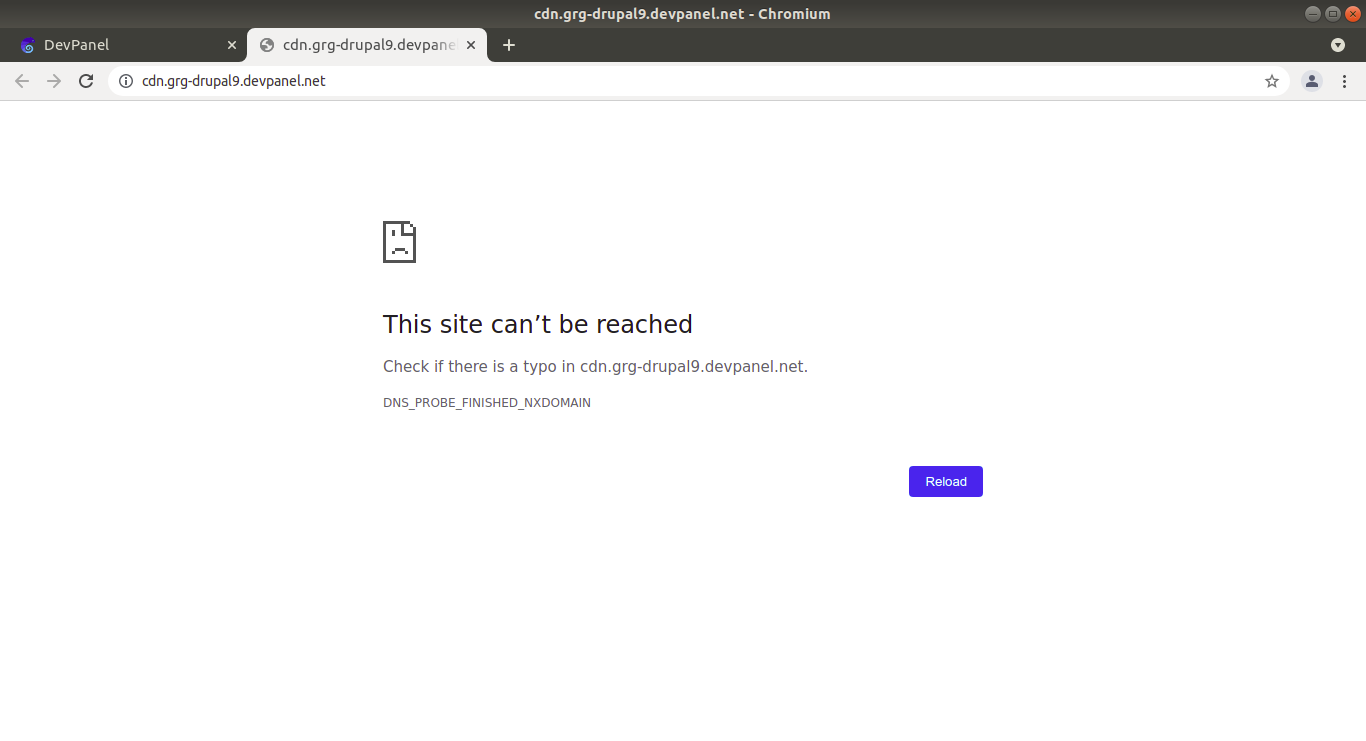Click inside the address bar
The width and height of the screenshot is (1366, 741).
(400, 81)
